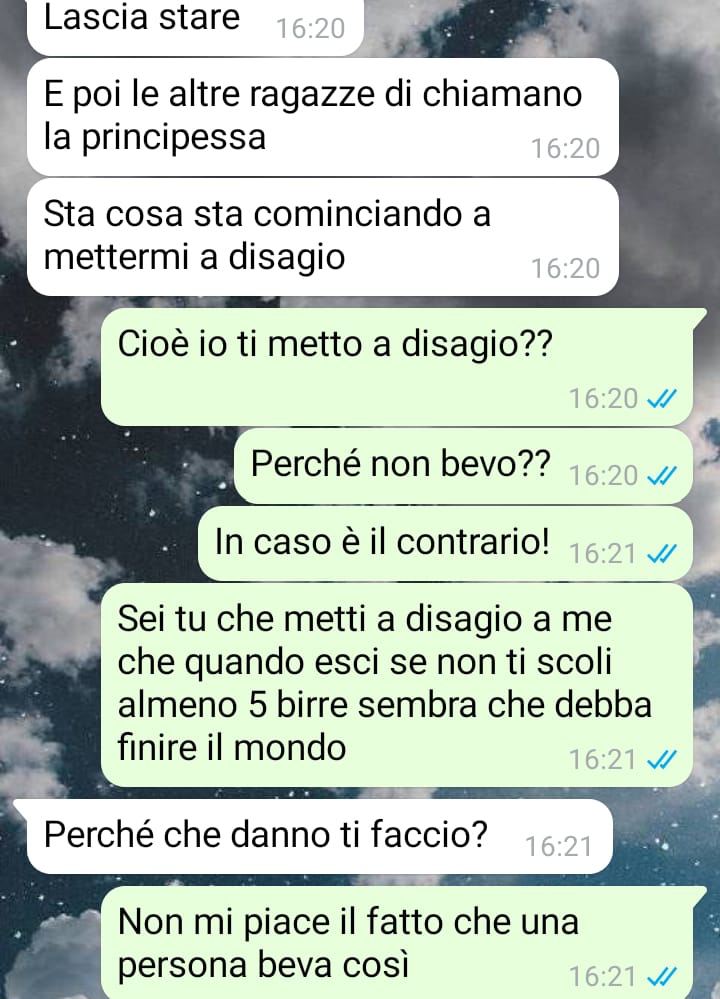The width and height of the screenshot is (720, 999).
Task: Select the message "E poi le altre ragazze di chiamano la principessa"
Action: click(322, 117)
